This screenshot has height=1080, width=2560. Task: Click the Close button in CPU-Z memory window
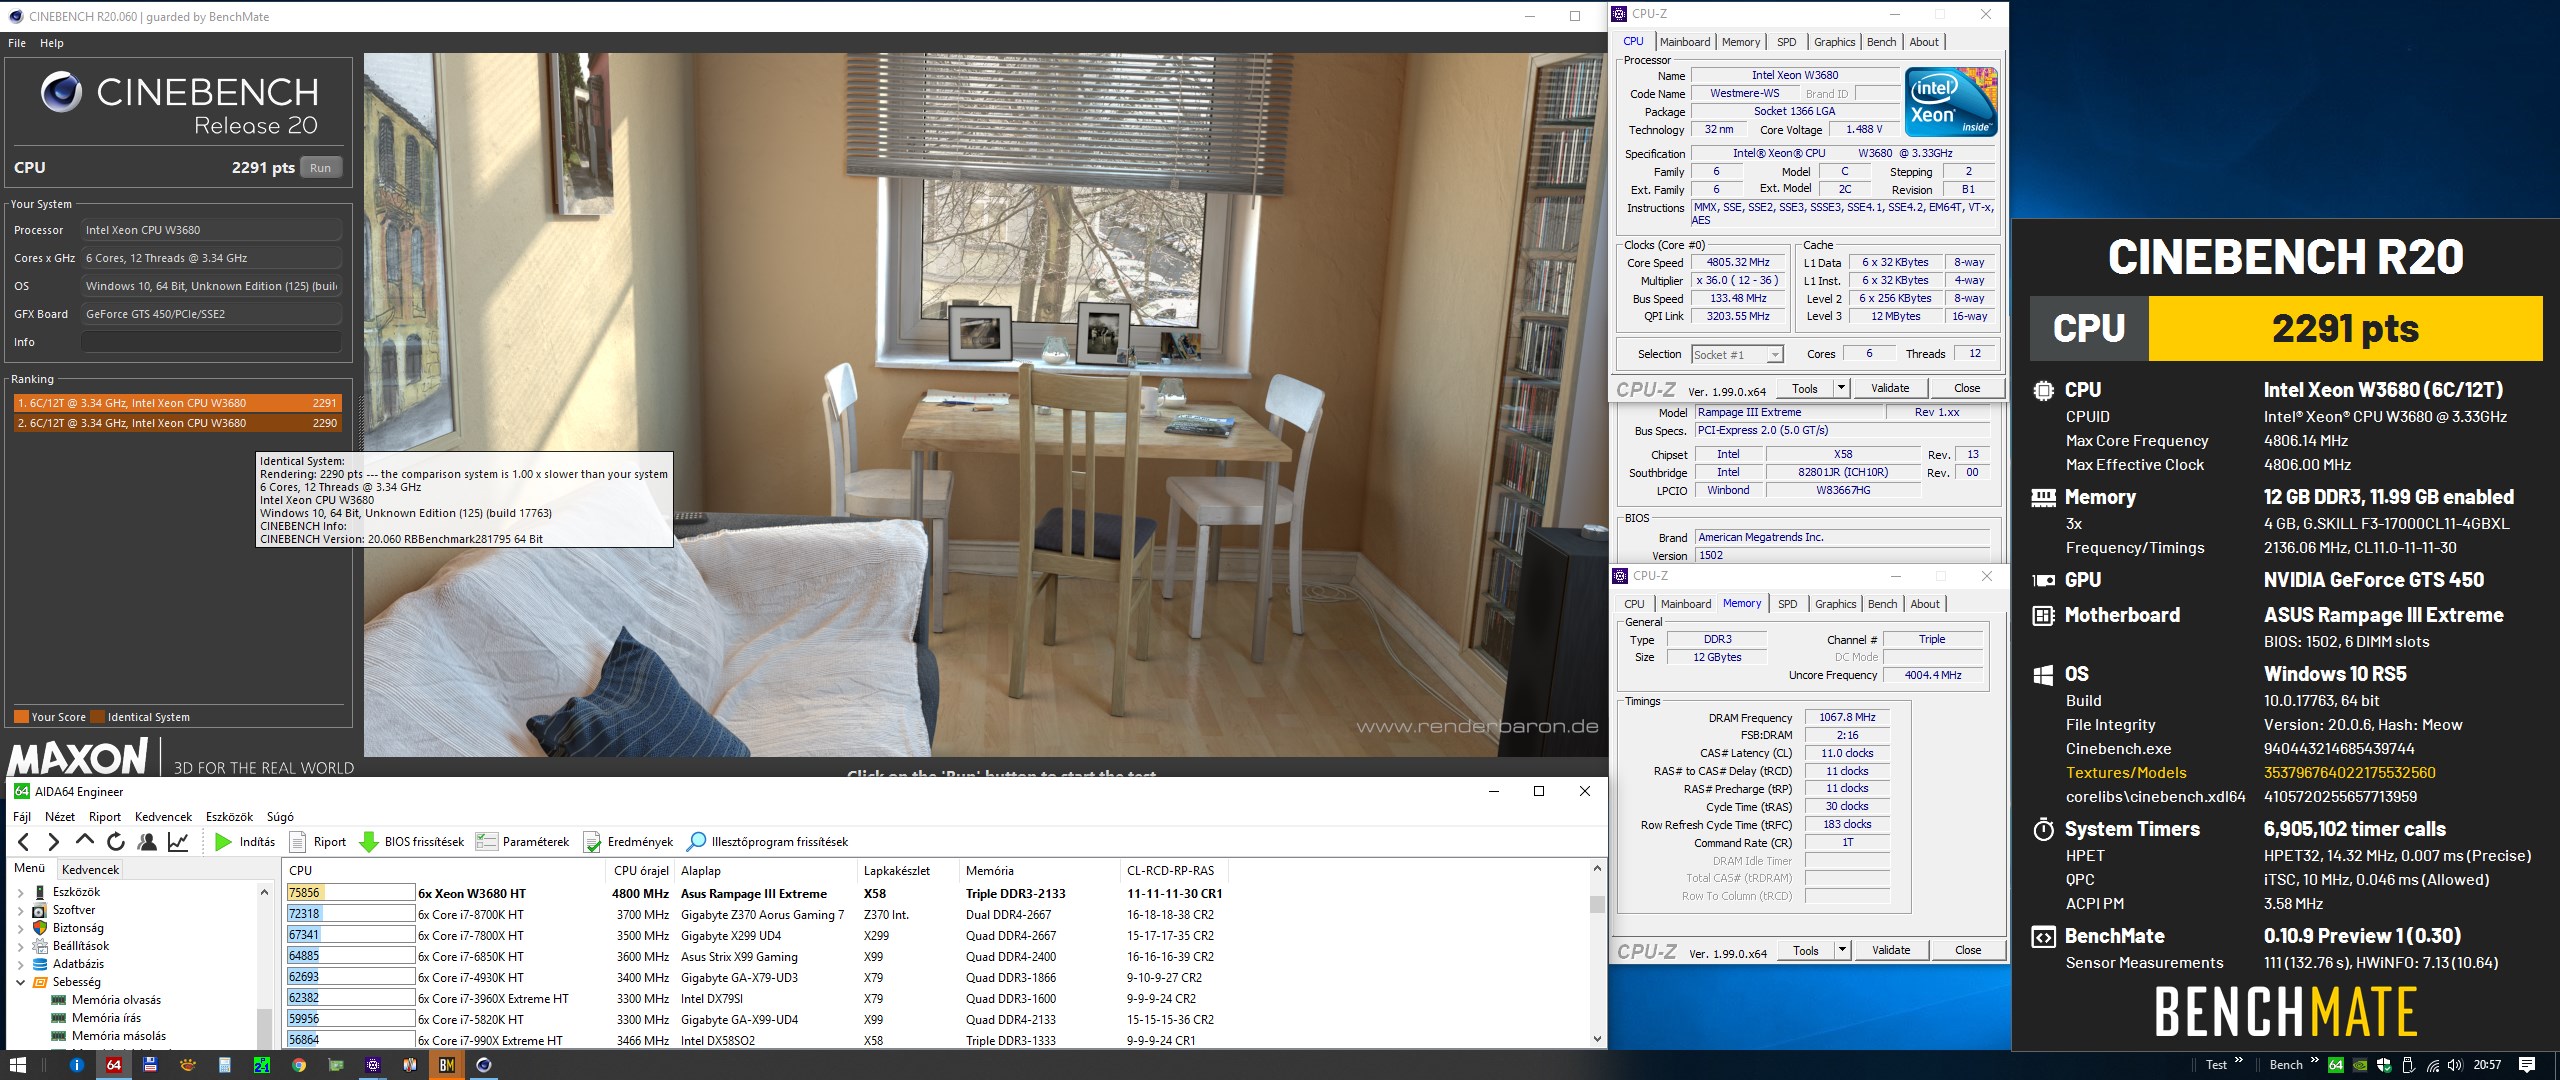click(1968, 950)
